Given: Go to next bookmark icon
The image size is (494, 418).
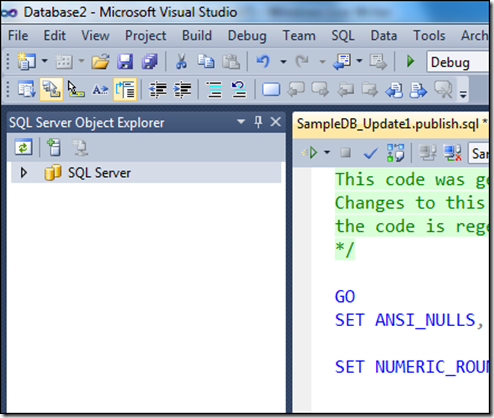Looking at the screenshot, I should coord(320,90).
